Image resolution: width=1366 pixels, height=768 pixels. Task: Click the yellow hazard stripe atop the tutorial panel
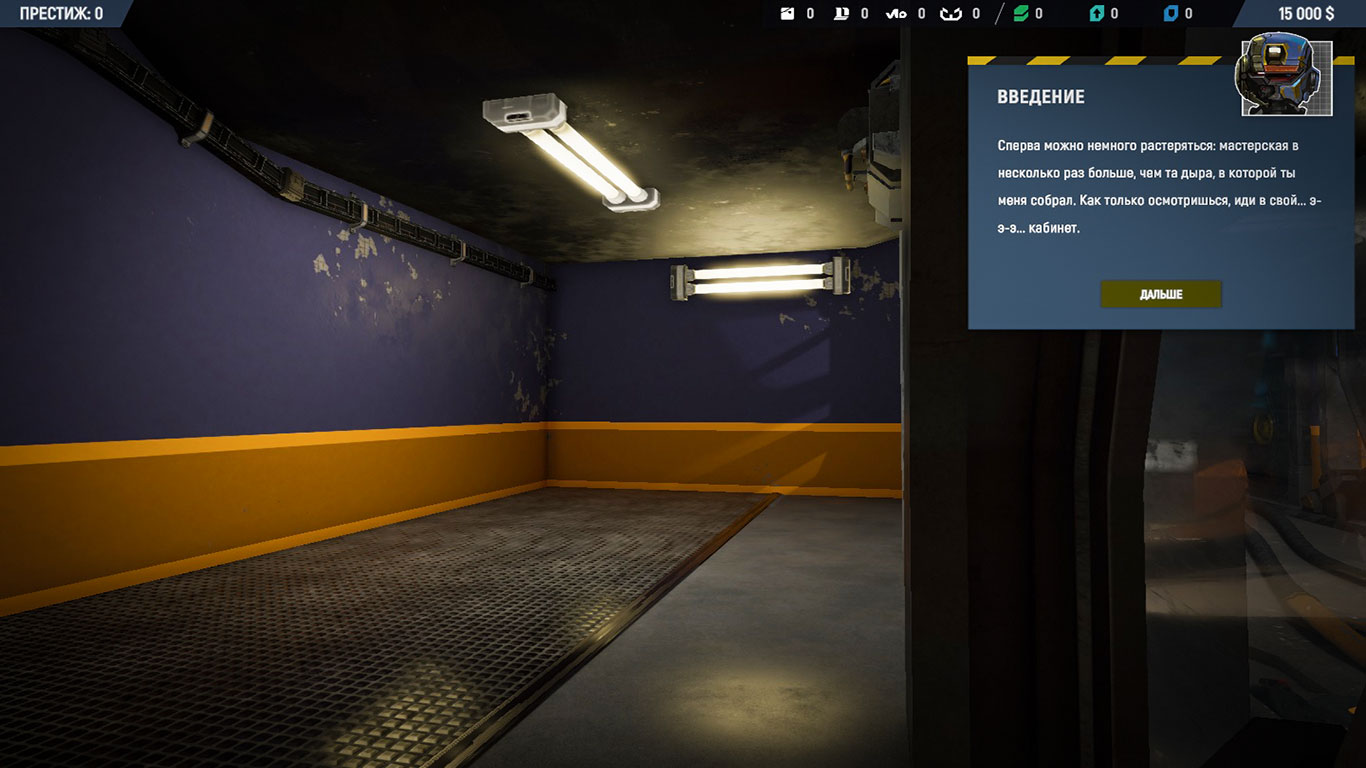[1100, 61]
